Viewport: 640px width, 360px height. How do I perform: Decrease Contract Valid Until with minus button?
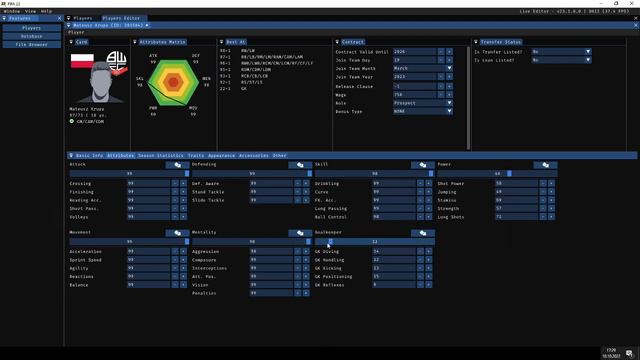click(441, 52)
